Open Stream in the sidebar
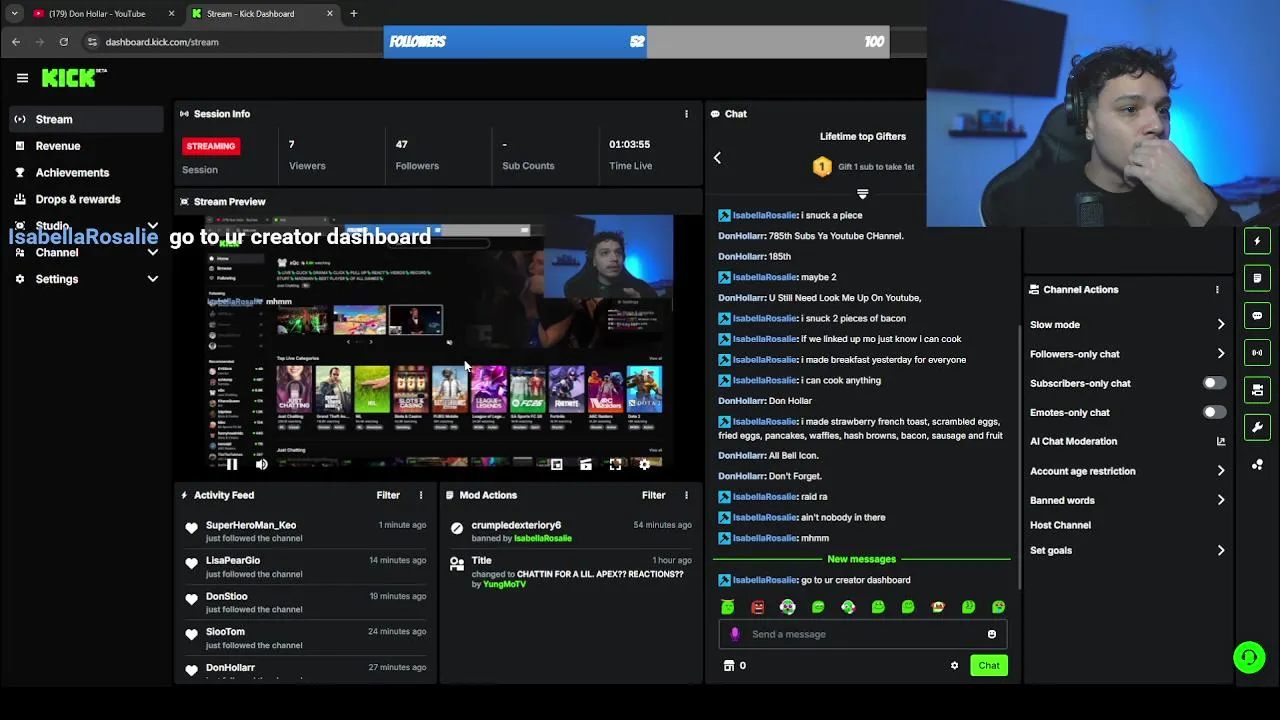The image size is (1280, 720). click(x=86, y=119)
